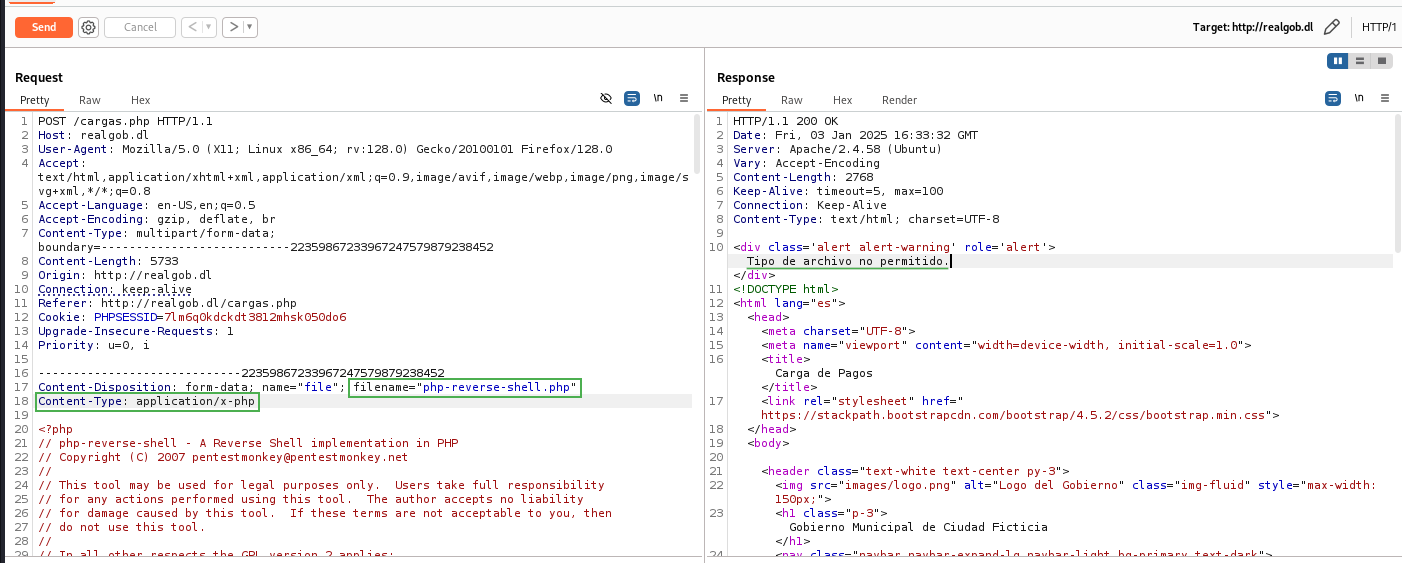Click the Vary: Accept-Encoding response line

(x=806, y=163)
